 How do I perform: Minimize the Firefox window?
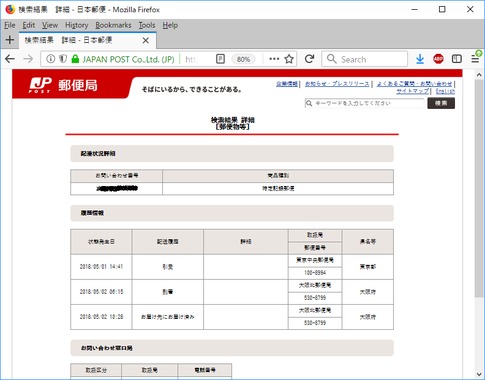coord(415,9)
